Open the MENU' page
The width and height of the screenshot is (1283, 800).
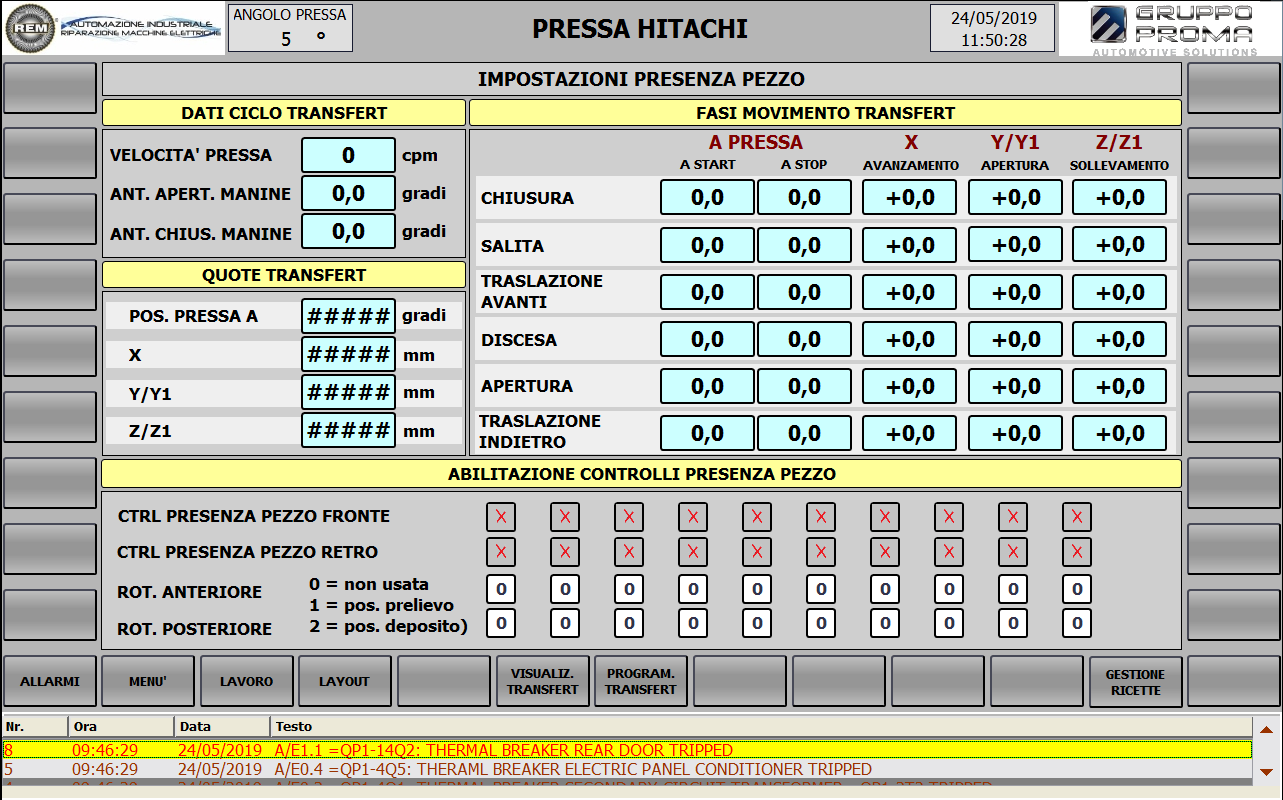pyautogui.click(x=148, y=681)
